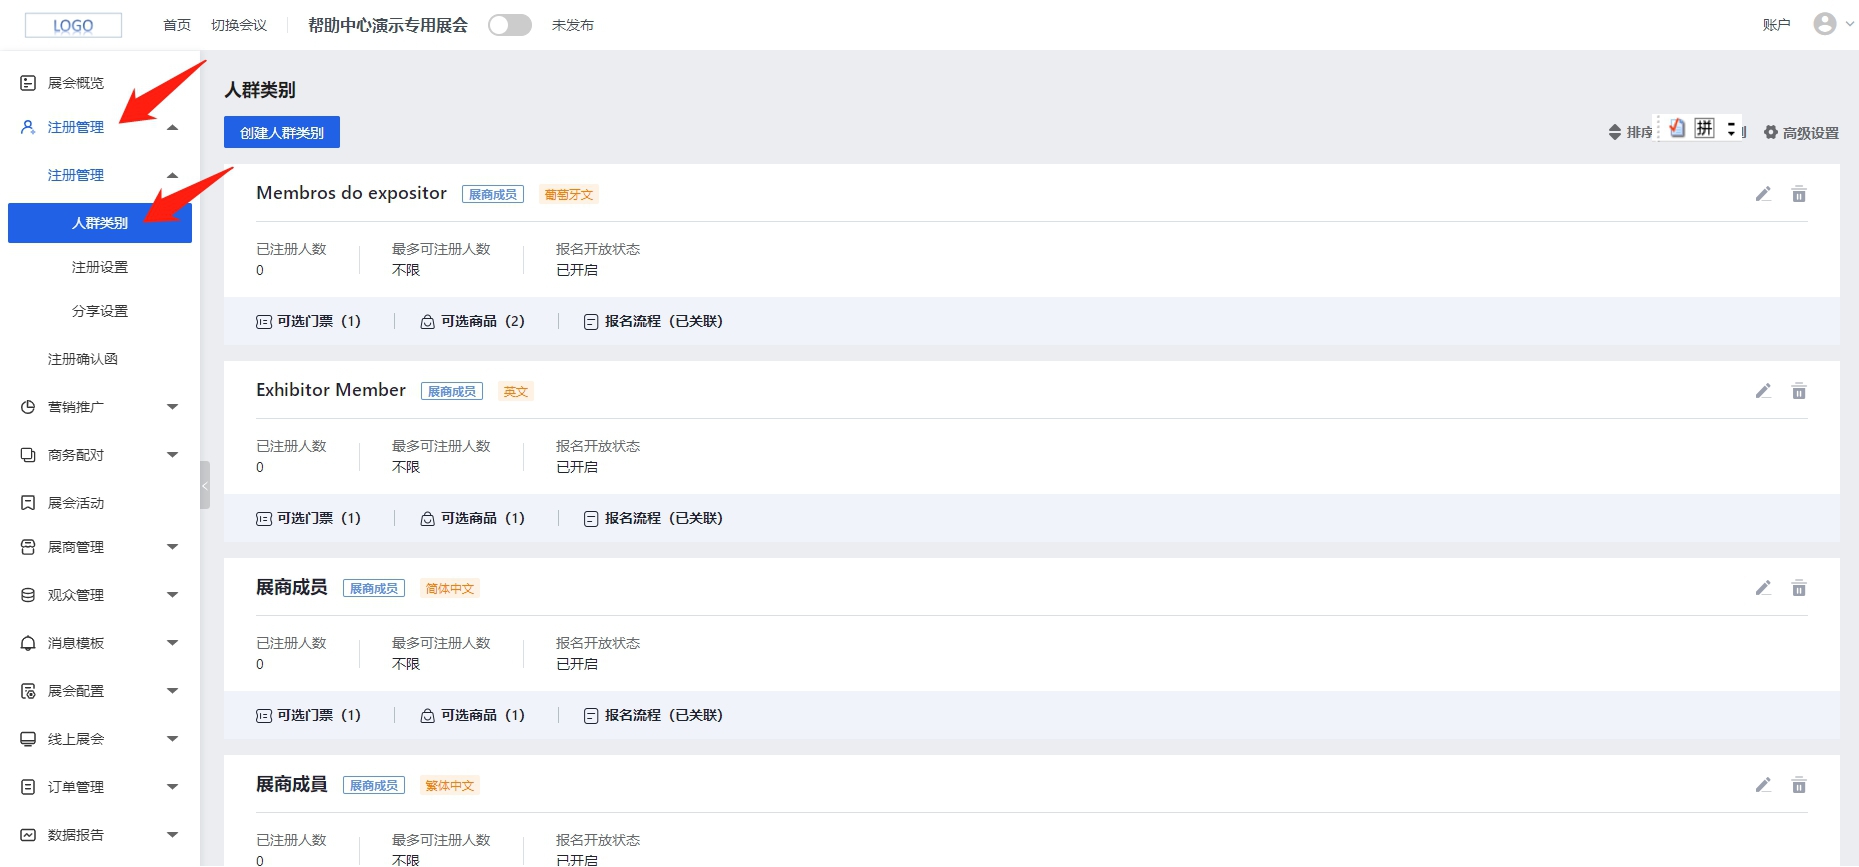Click 切换会议 in the top bar
This screenshot has width=1859, height=867.
pyautogui.click(x=239, y=25)
